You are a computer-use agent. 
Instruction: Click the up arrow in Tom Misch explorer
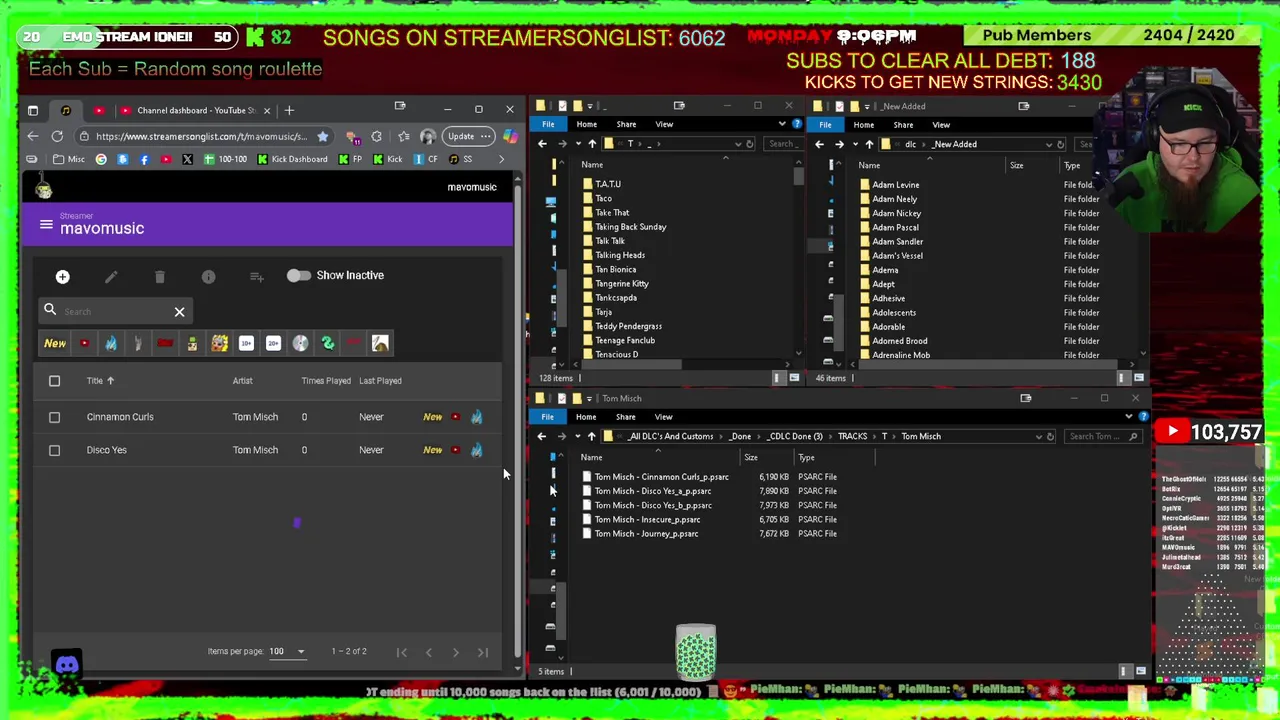(x=591, y=436)
